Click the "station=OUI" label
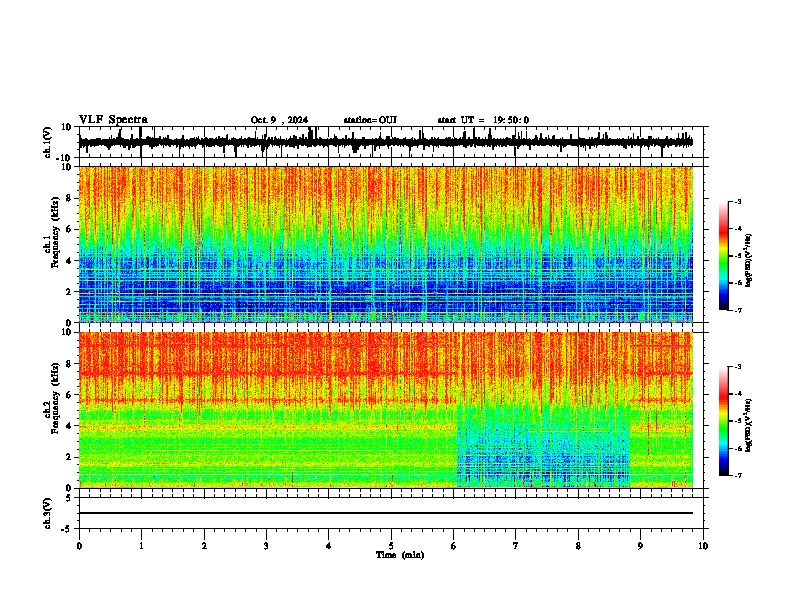 coord(370,120)
